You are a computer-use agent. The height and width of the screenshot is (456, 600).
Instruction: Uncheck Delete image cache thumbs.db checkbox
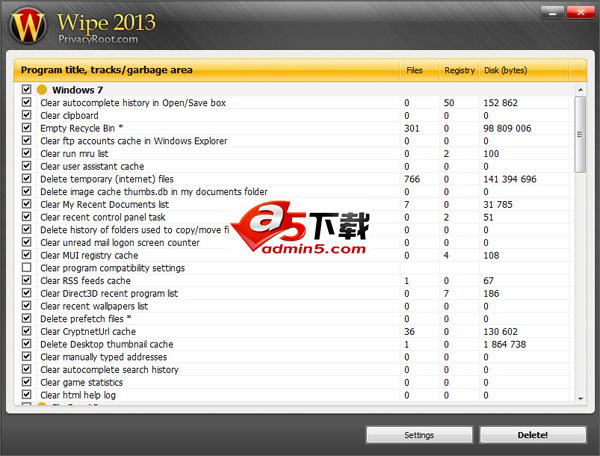(x=26, y=191)
